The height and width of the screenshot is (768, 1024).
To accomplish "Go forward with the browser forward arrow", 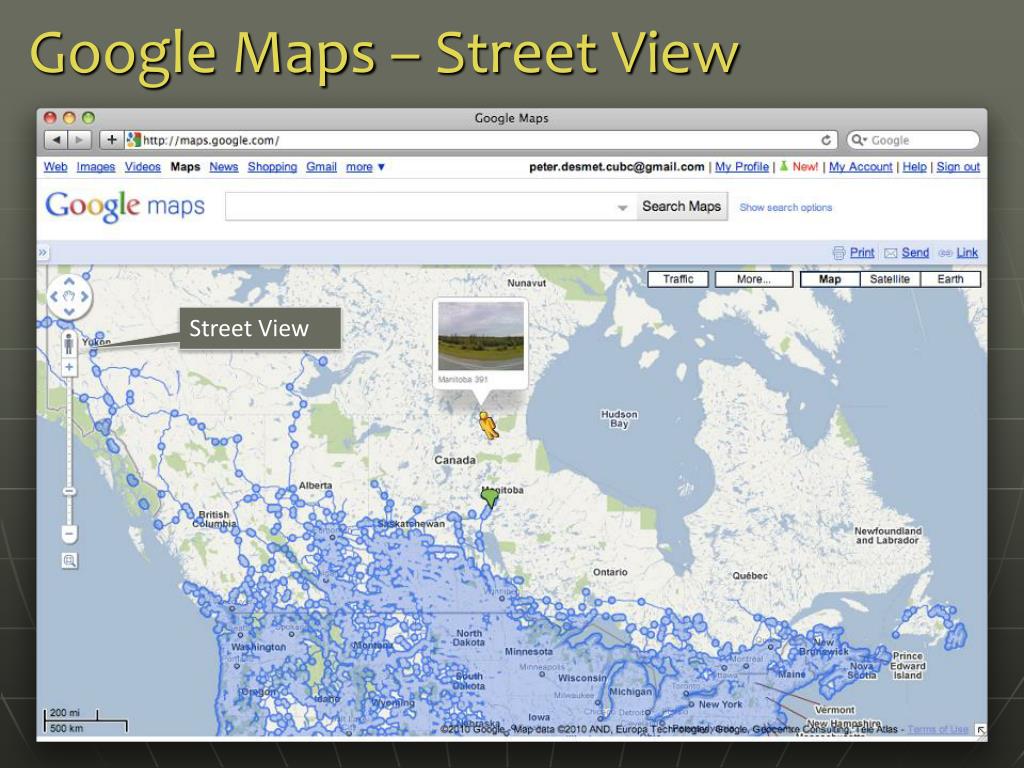I will point(80,140).
